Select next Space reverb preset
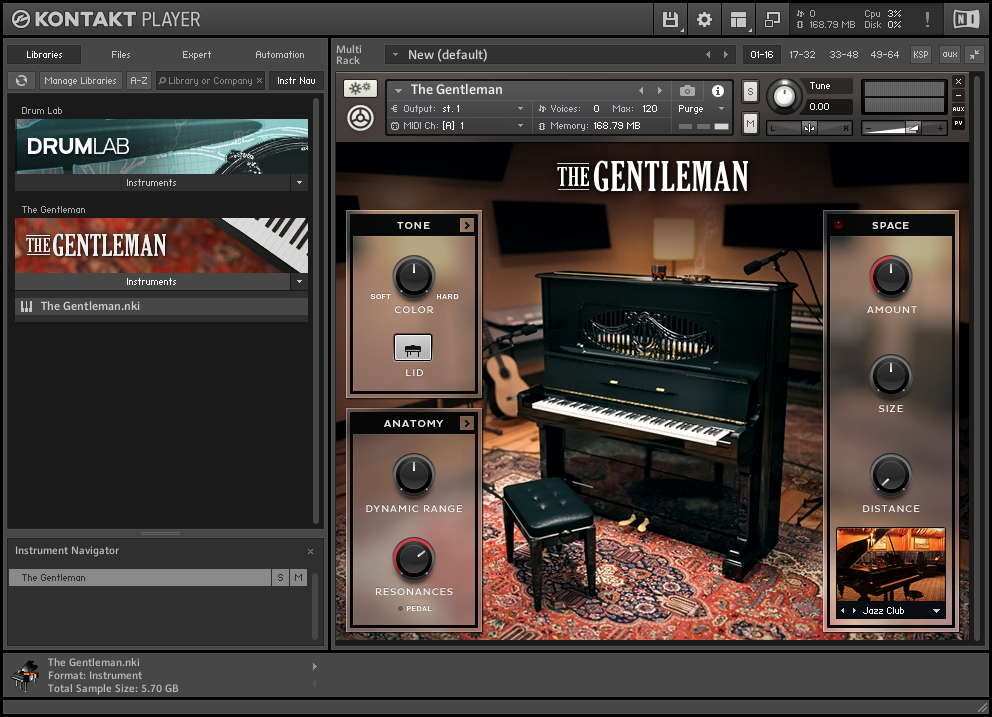992x717 pixels. [x=854, y=611]
